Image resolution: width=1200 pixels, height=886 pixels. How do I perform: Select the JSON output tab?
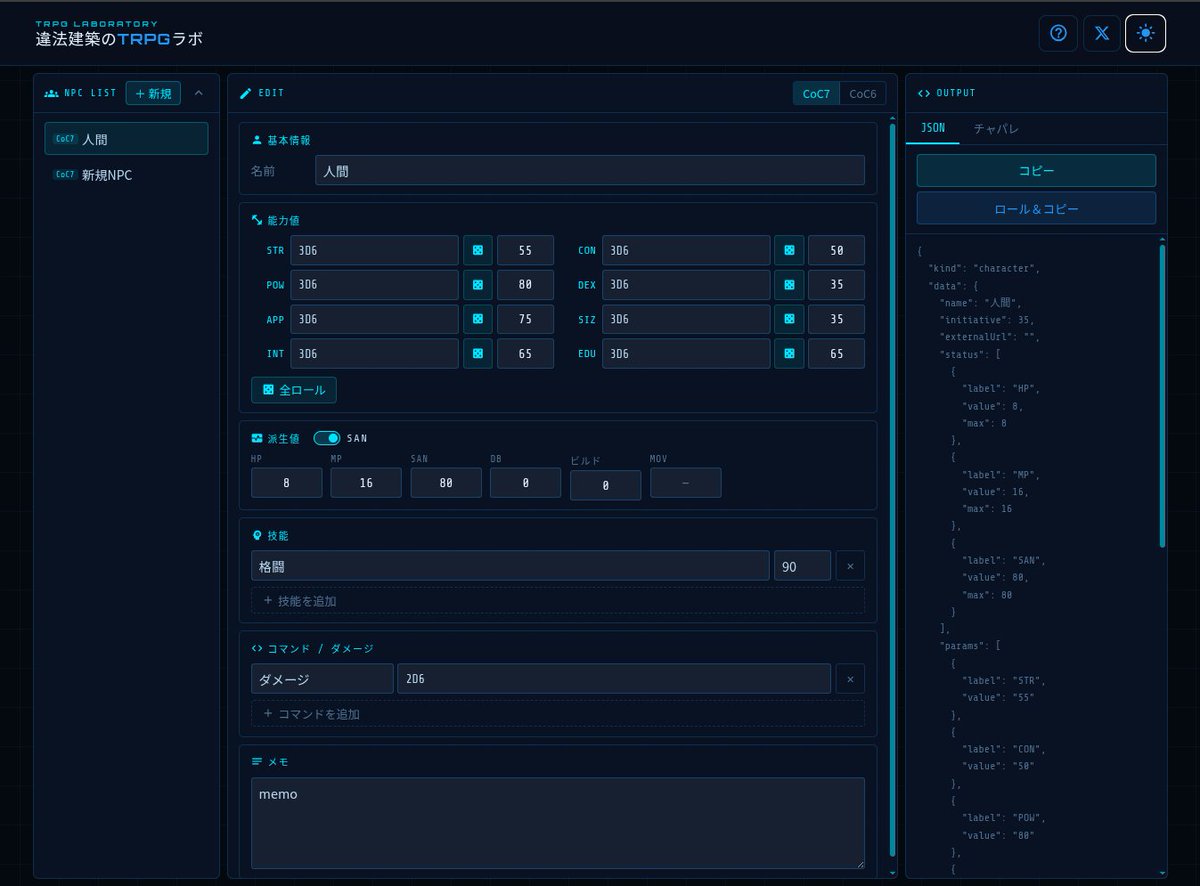pyautogui.click(x=932, y=128)
